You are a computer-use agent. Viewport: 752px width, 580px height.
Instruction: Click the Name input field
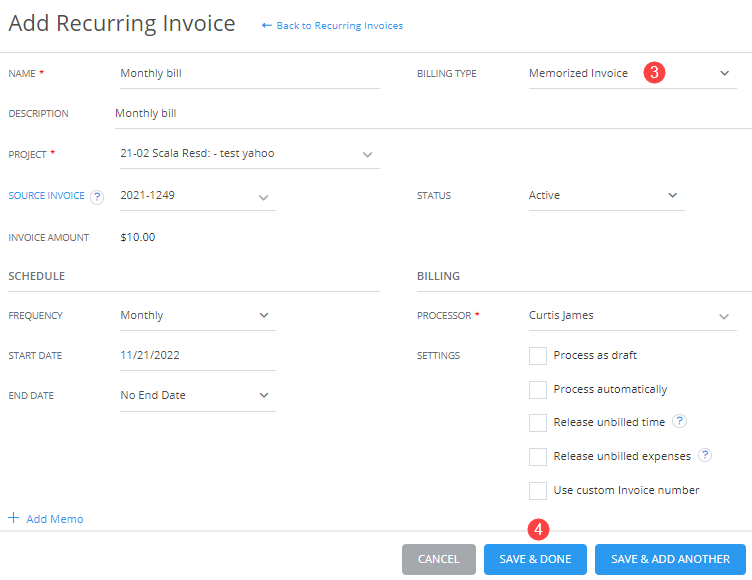pyautogui.click(x=250, y=74)
